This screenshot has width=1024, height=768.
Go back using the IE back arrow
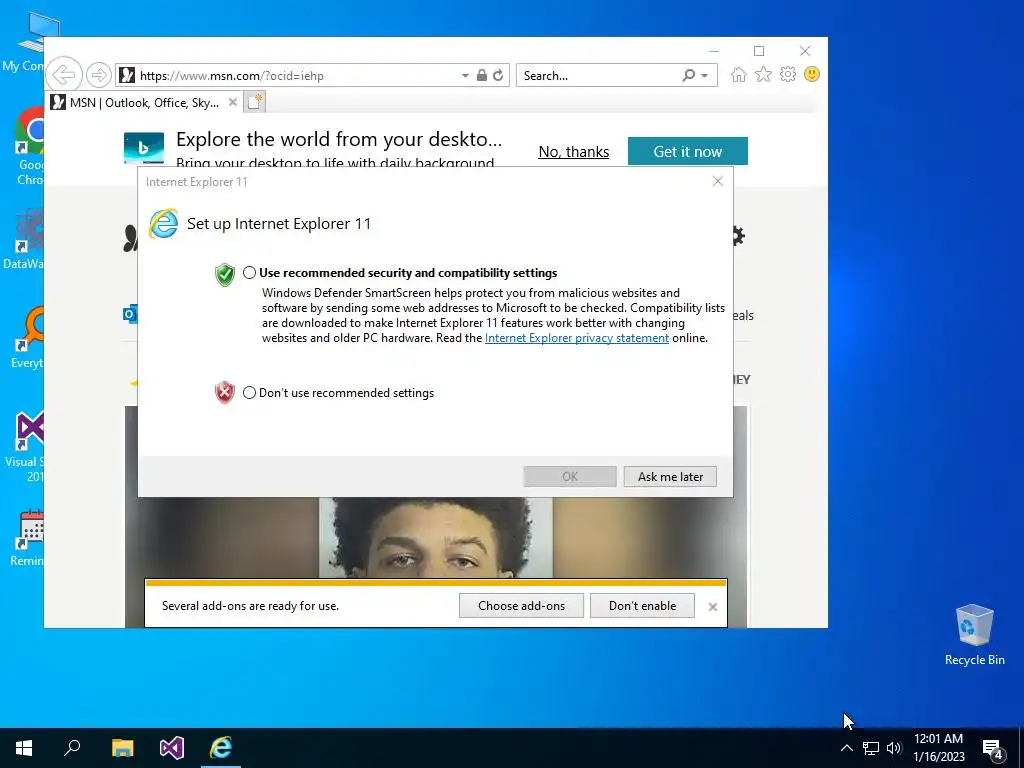click(64, 74)
